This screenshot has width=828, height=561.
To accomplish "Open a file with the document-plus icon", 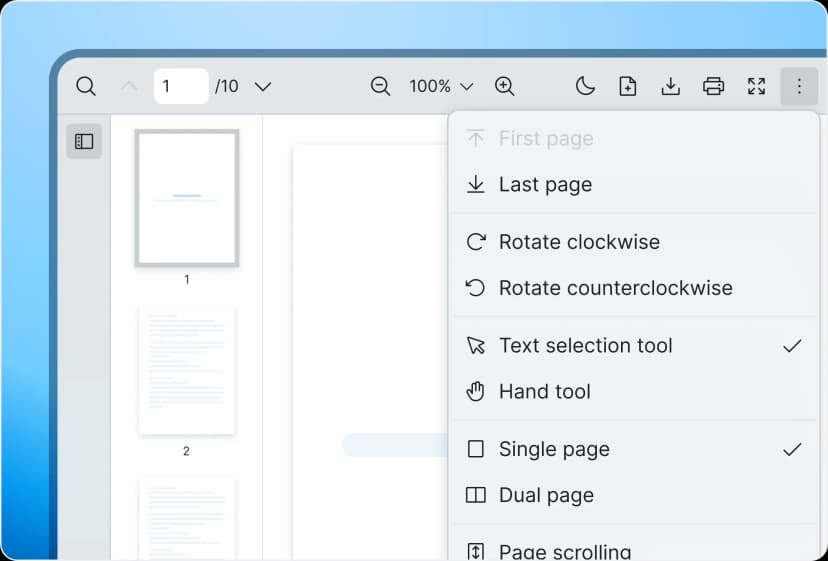I will click(x=628, y=86).
